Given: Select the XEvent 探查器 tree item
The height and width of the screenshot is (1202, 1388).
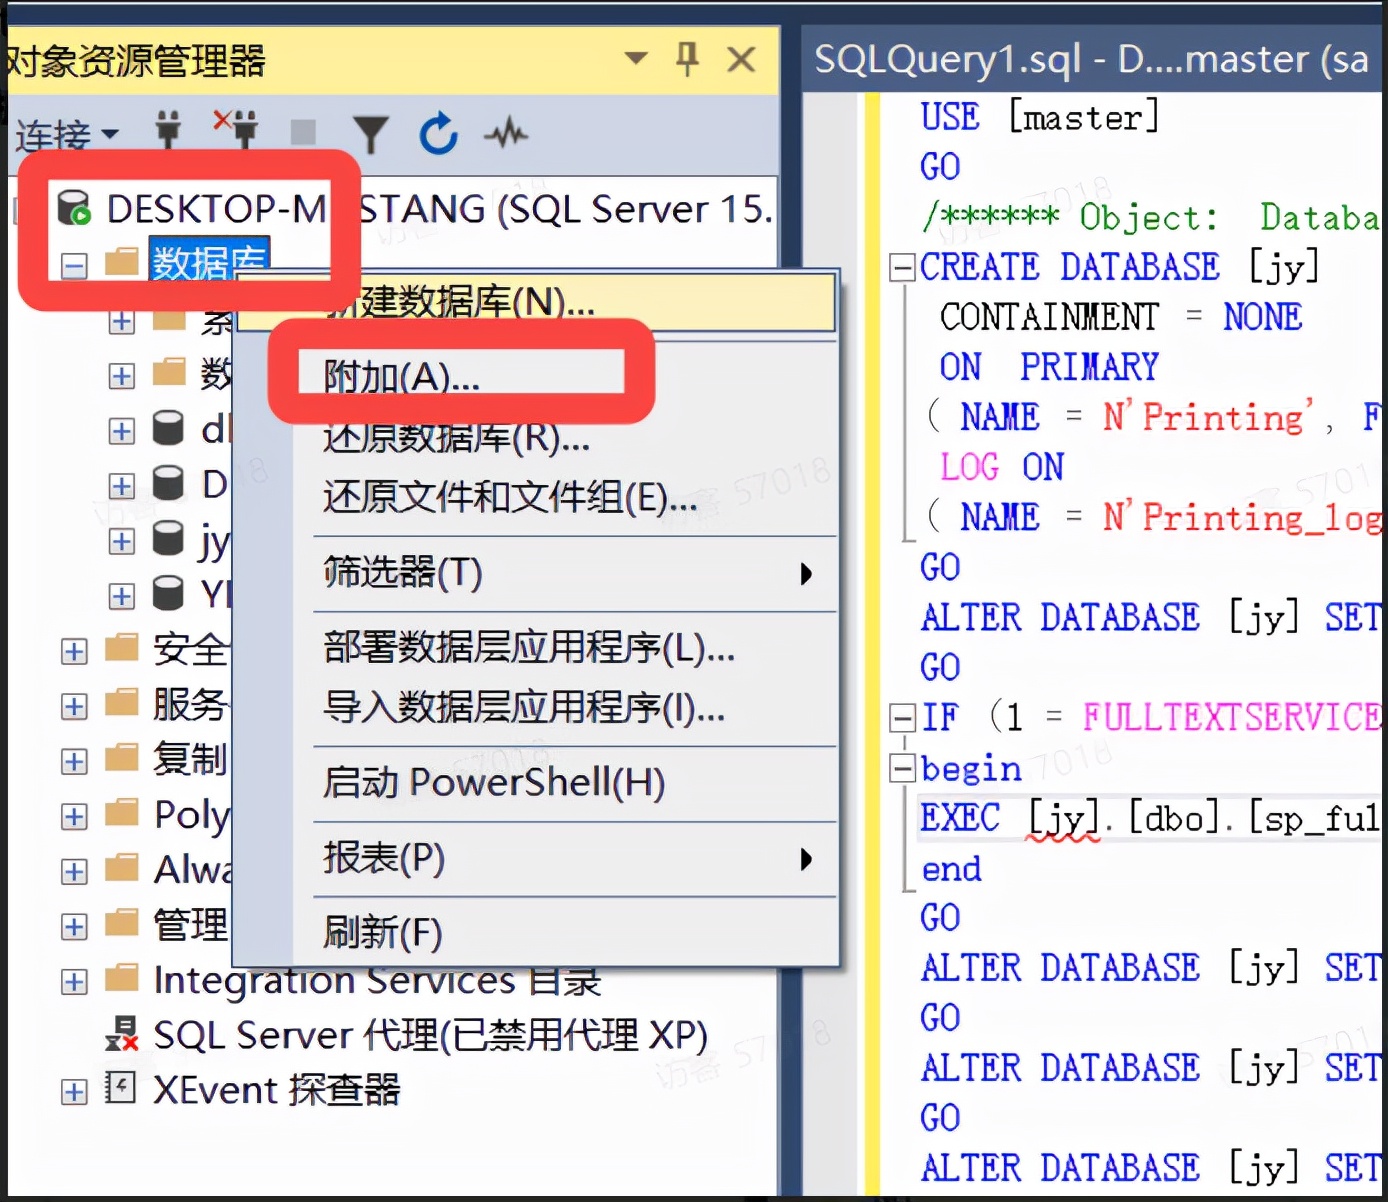Looking at the screenshot, I should pos(277,1090).
